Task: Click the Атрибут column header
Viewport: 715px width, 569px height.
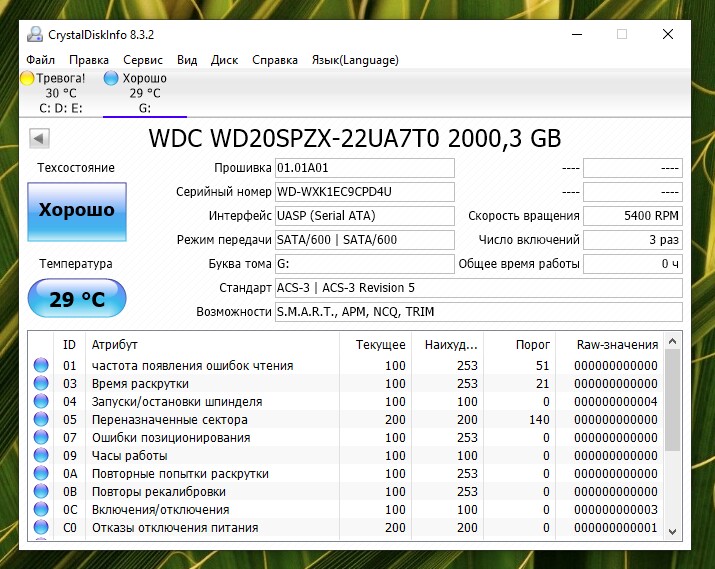Action: 212,345
